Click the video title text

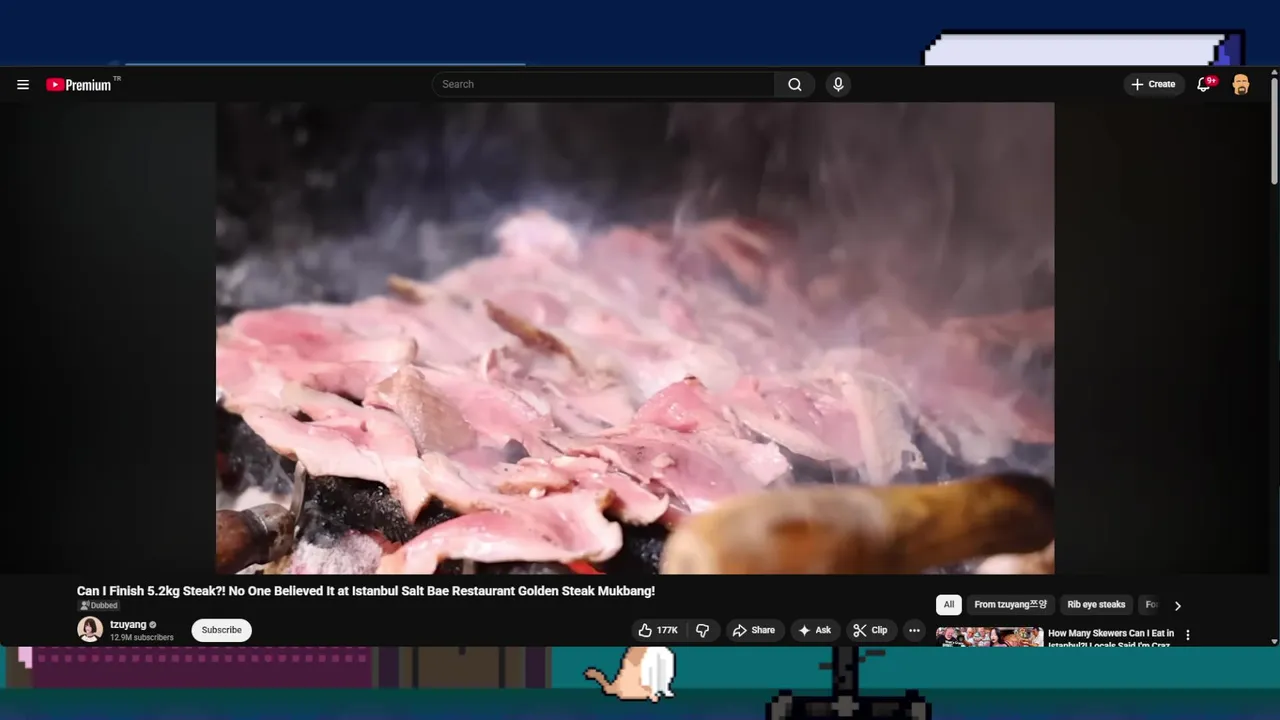point(366,591)
